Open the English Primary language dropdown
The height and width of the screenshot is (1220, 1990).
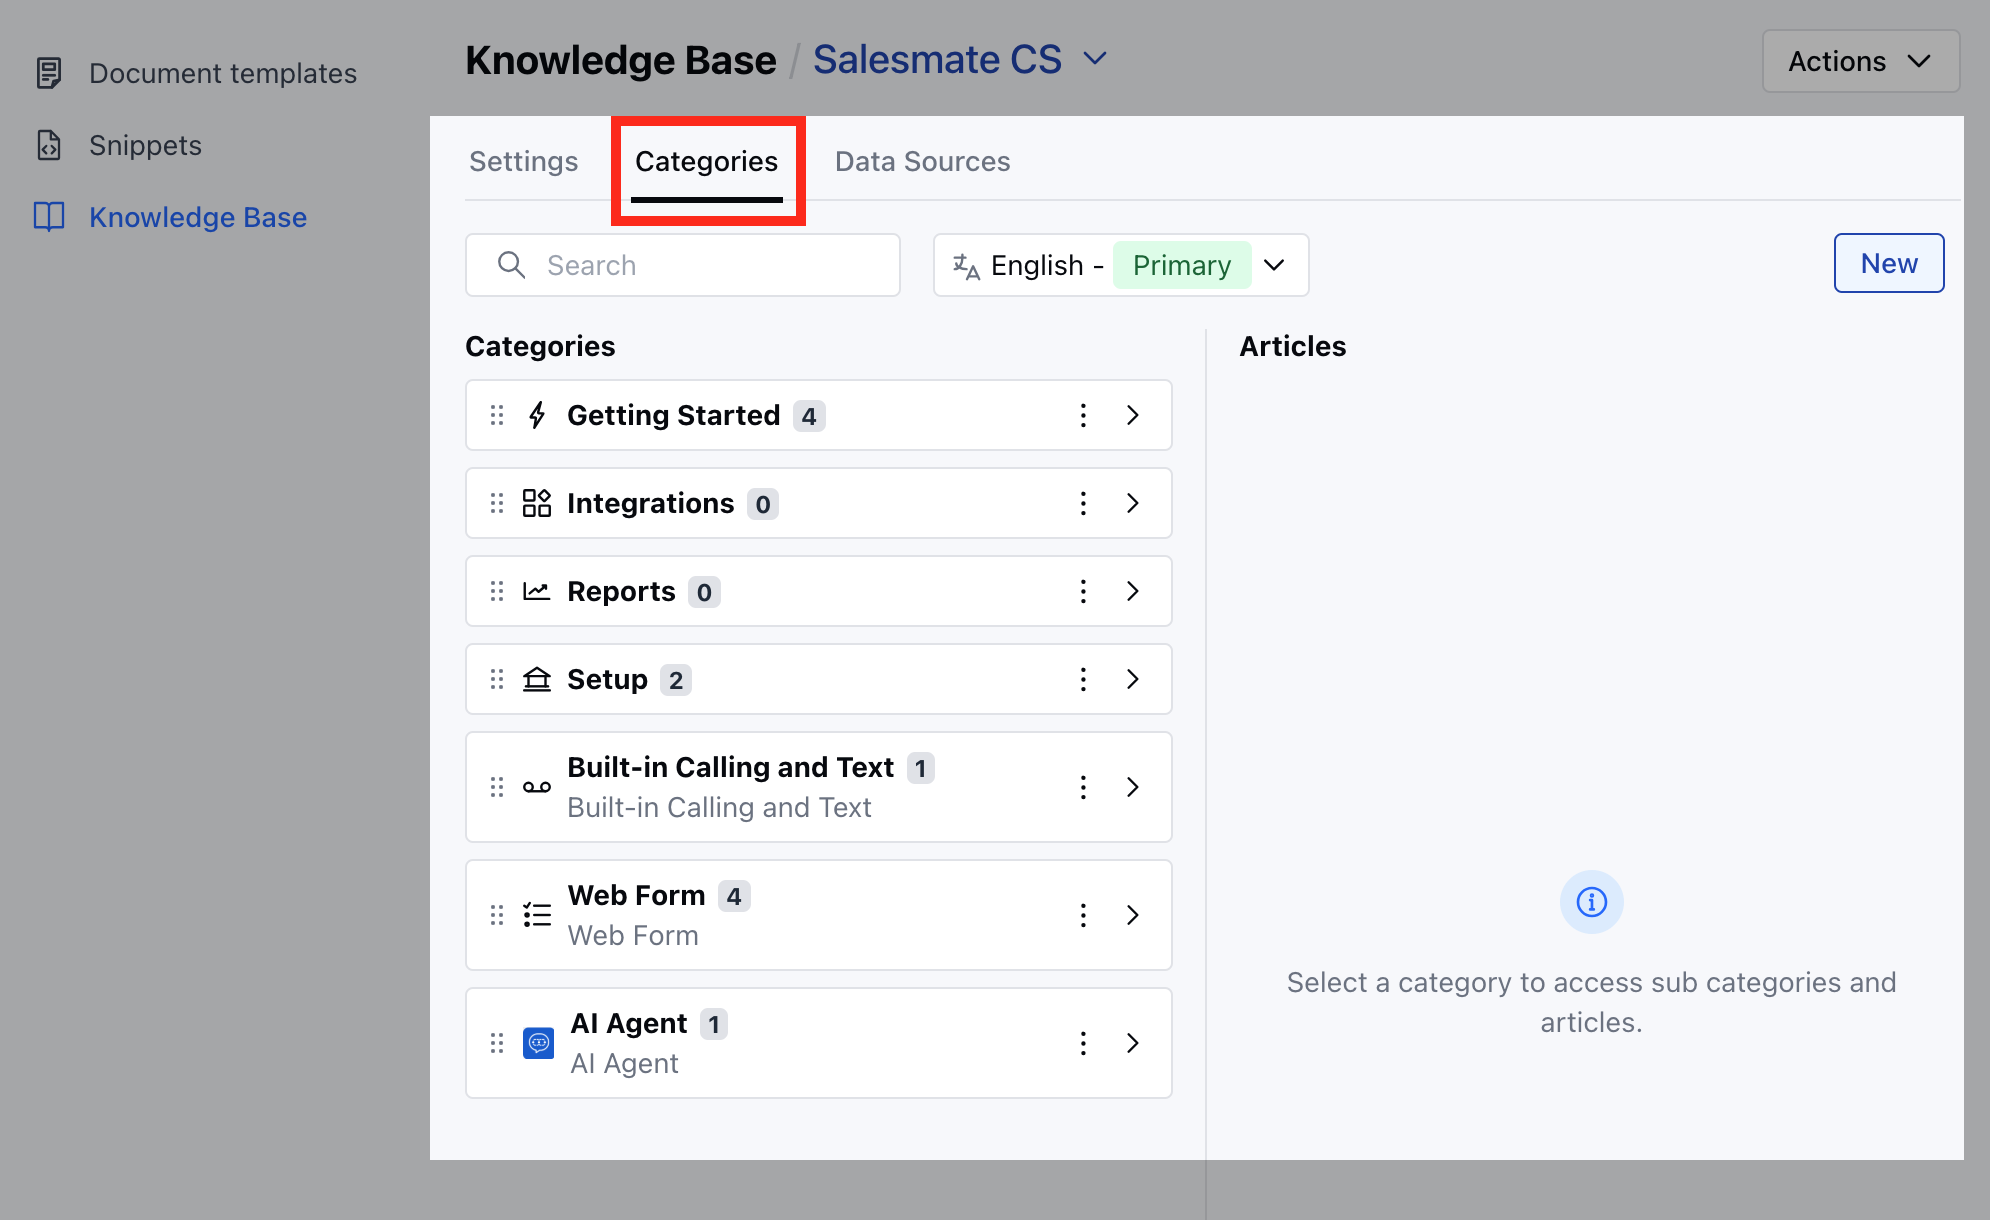[1120, 265]
